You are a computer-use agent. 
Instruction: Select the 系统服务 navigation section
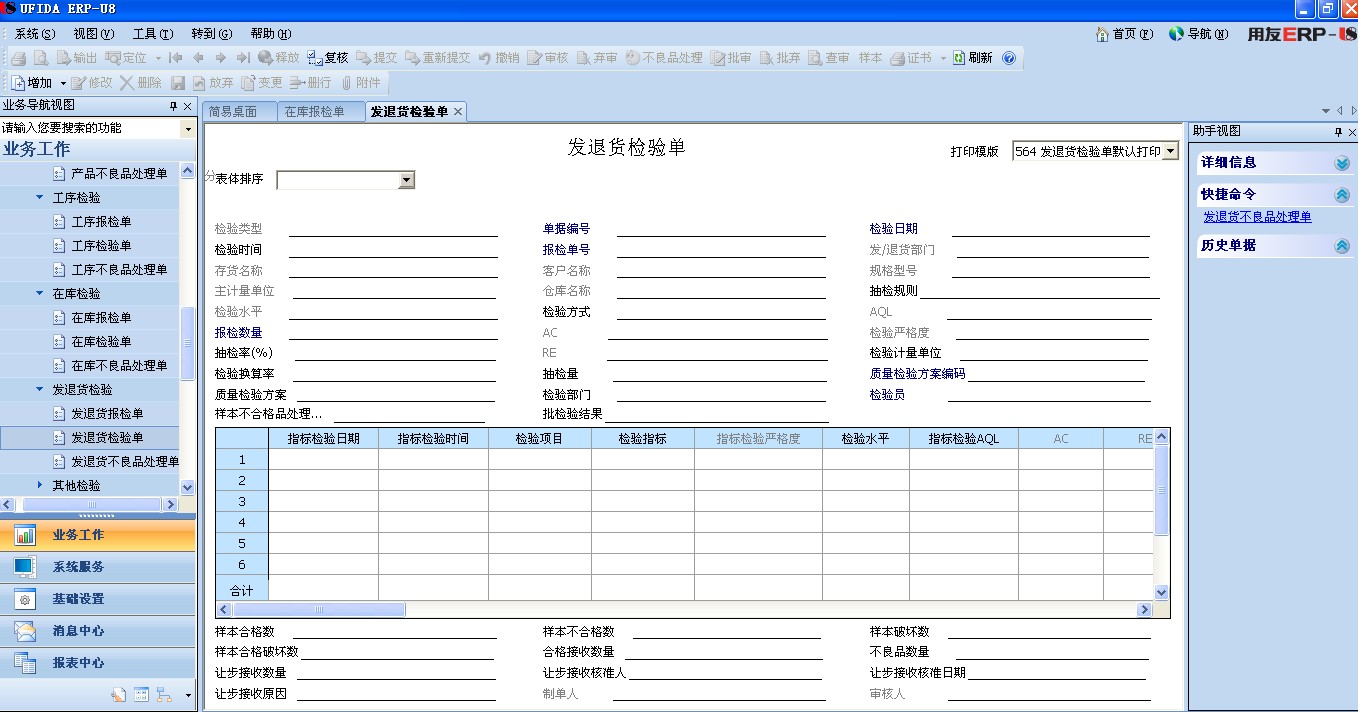(x=98, y=567)
